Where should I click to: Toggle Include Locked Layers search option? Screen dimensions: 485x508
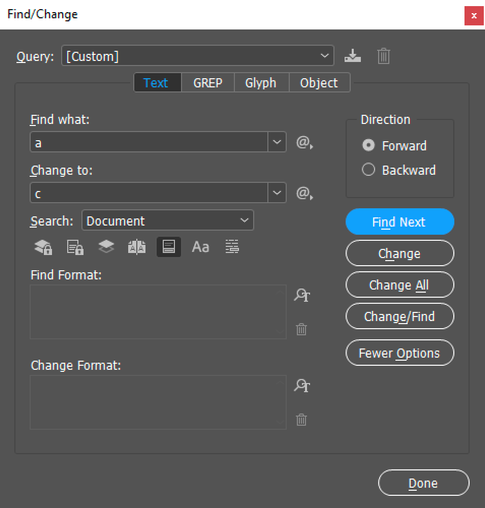[x=43, y=247]
